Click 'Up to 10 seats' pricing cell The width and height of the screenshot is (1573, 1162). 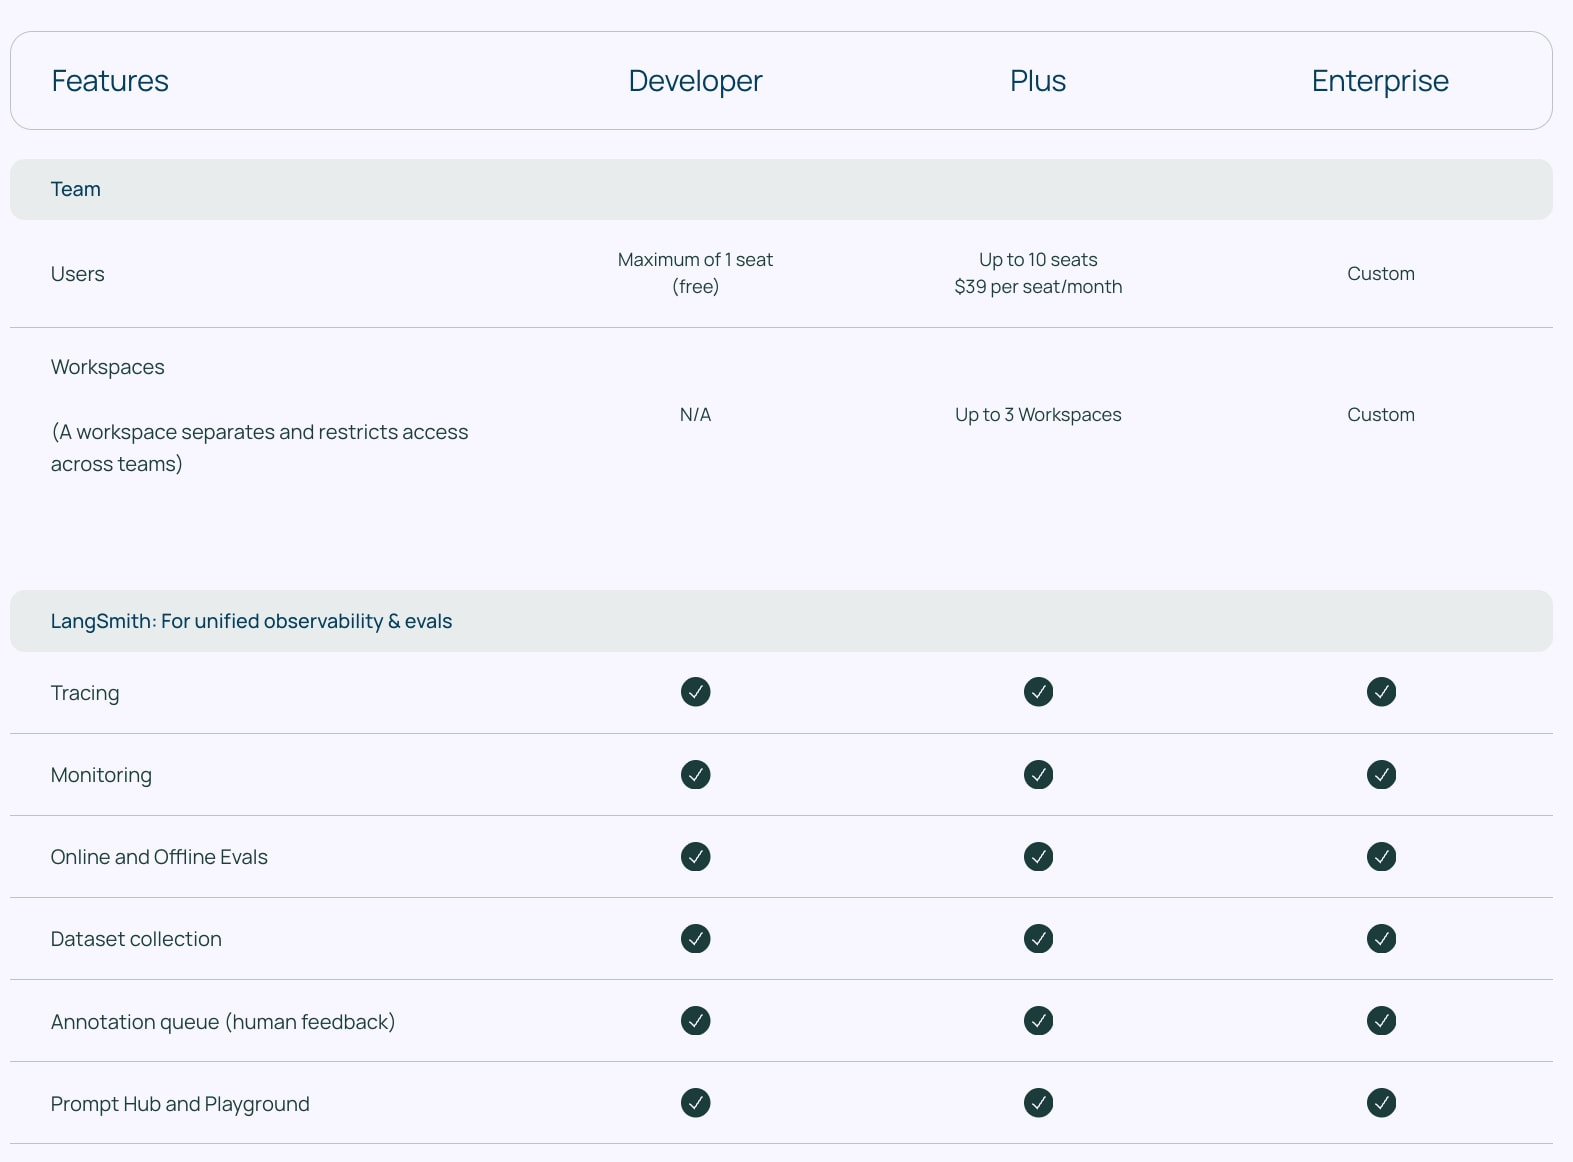coord(1038,273)
